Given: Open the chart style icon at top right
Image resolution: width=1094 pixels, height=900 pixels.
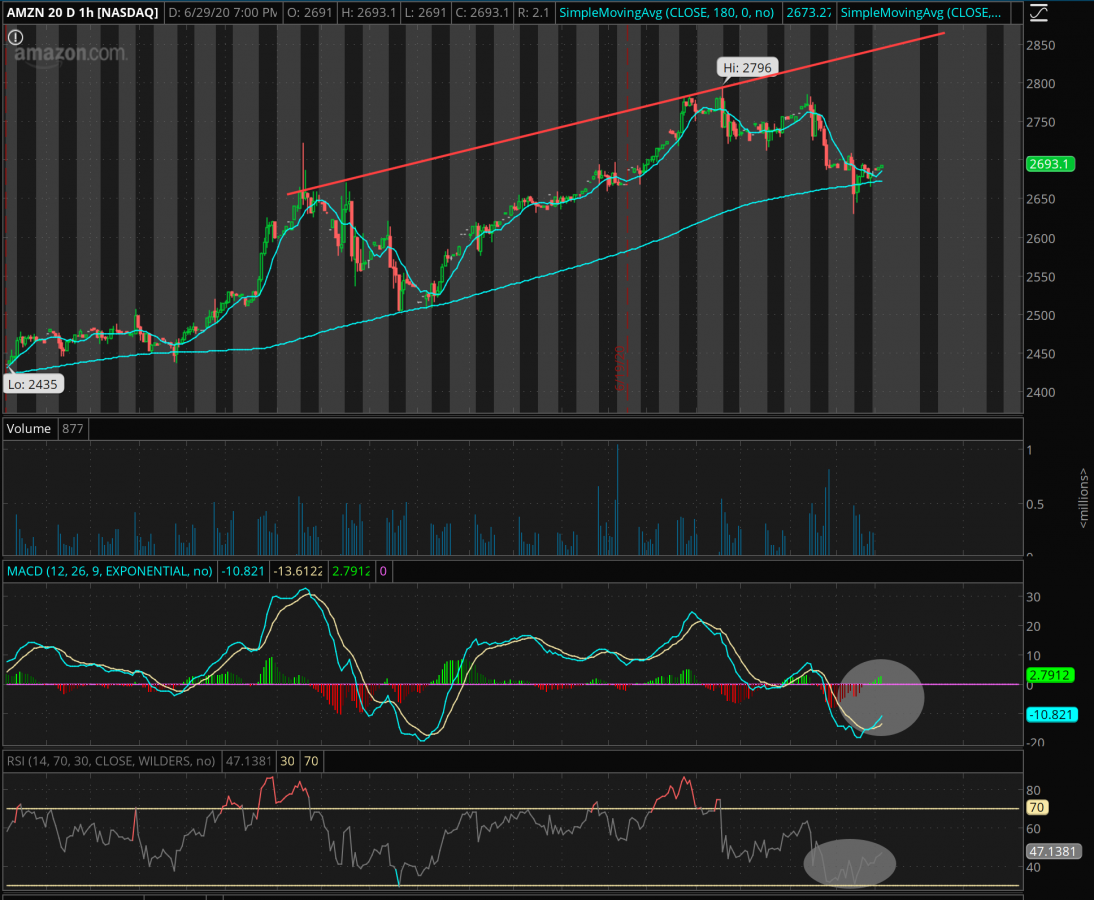Looking at the screenshot, I should coord(1039,13).
